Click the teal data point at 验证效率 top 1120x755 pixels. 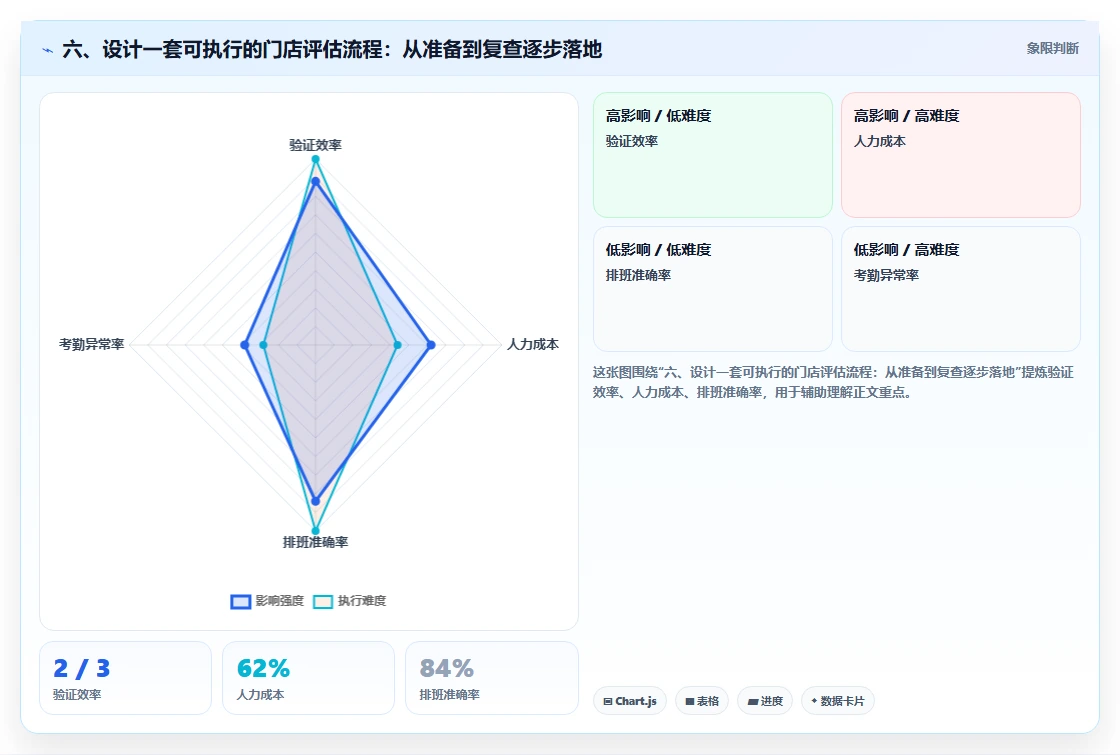(315, 159)
